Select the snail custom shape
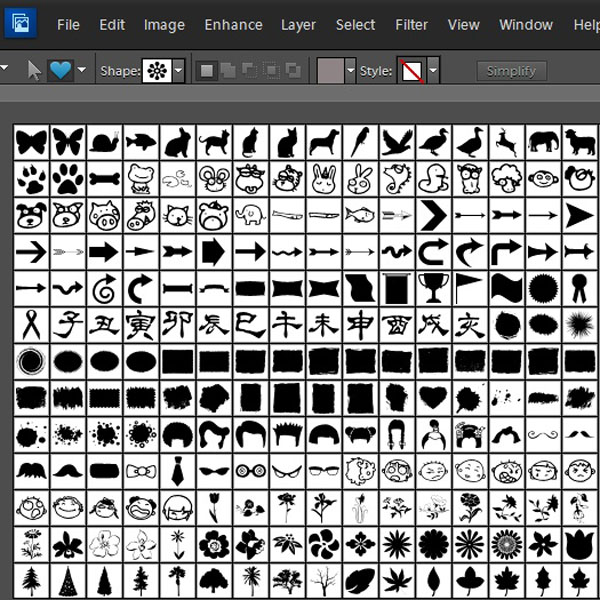600x600 pixels. point(104,141)
